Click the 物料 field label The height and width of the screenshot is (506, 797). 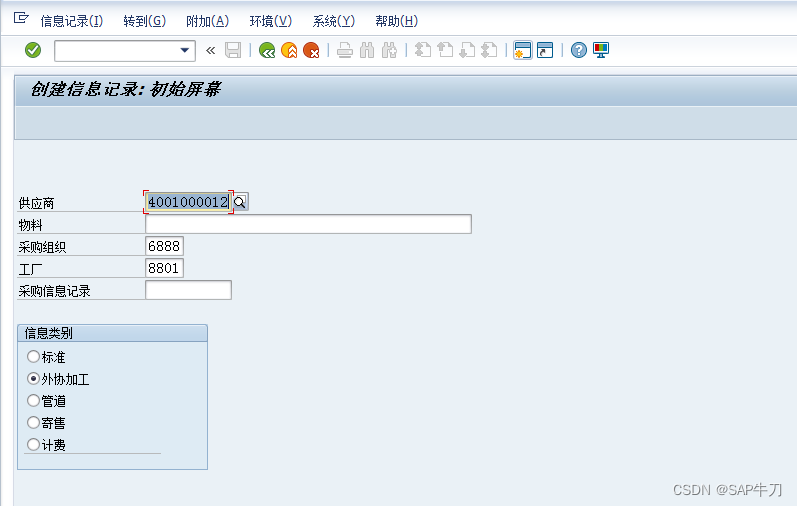(x=30, y=225)
